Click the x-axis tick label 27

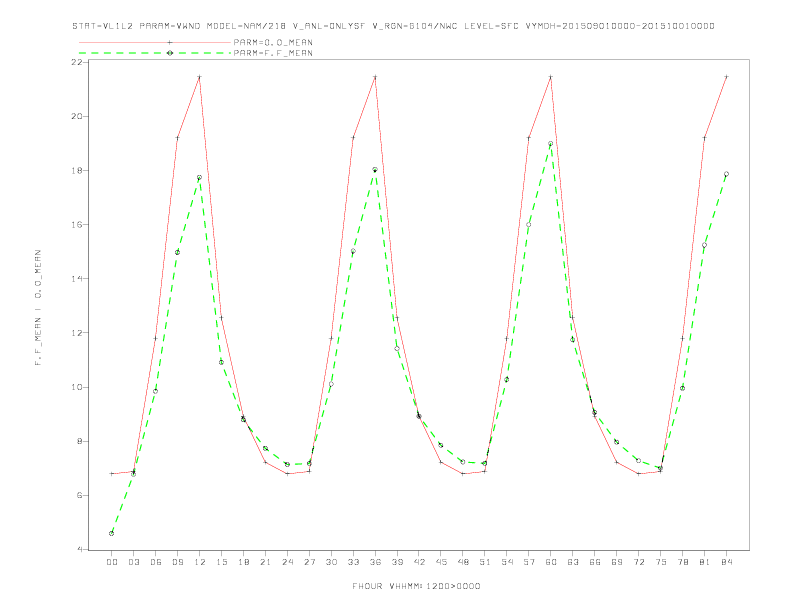click(x=309, y=562)
